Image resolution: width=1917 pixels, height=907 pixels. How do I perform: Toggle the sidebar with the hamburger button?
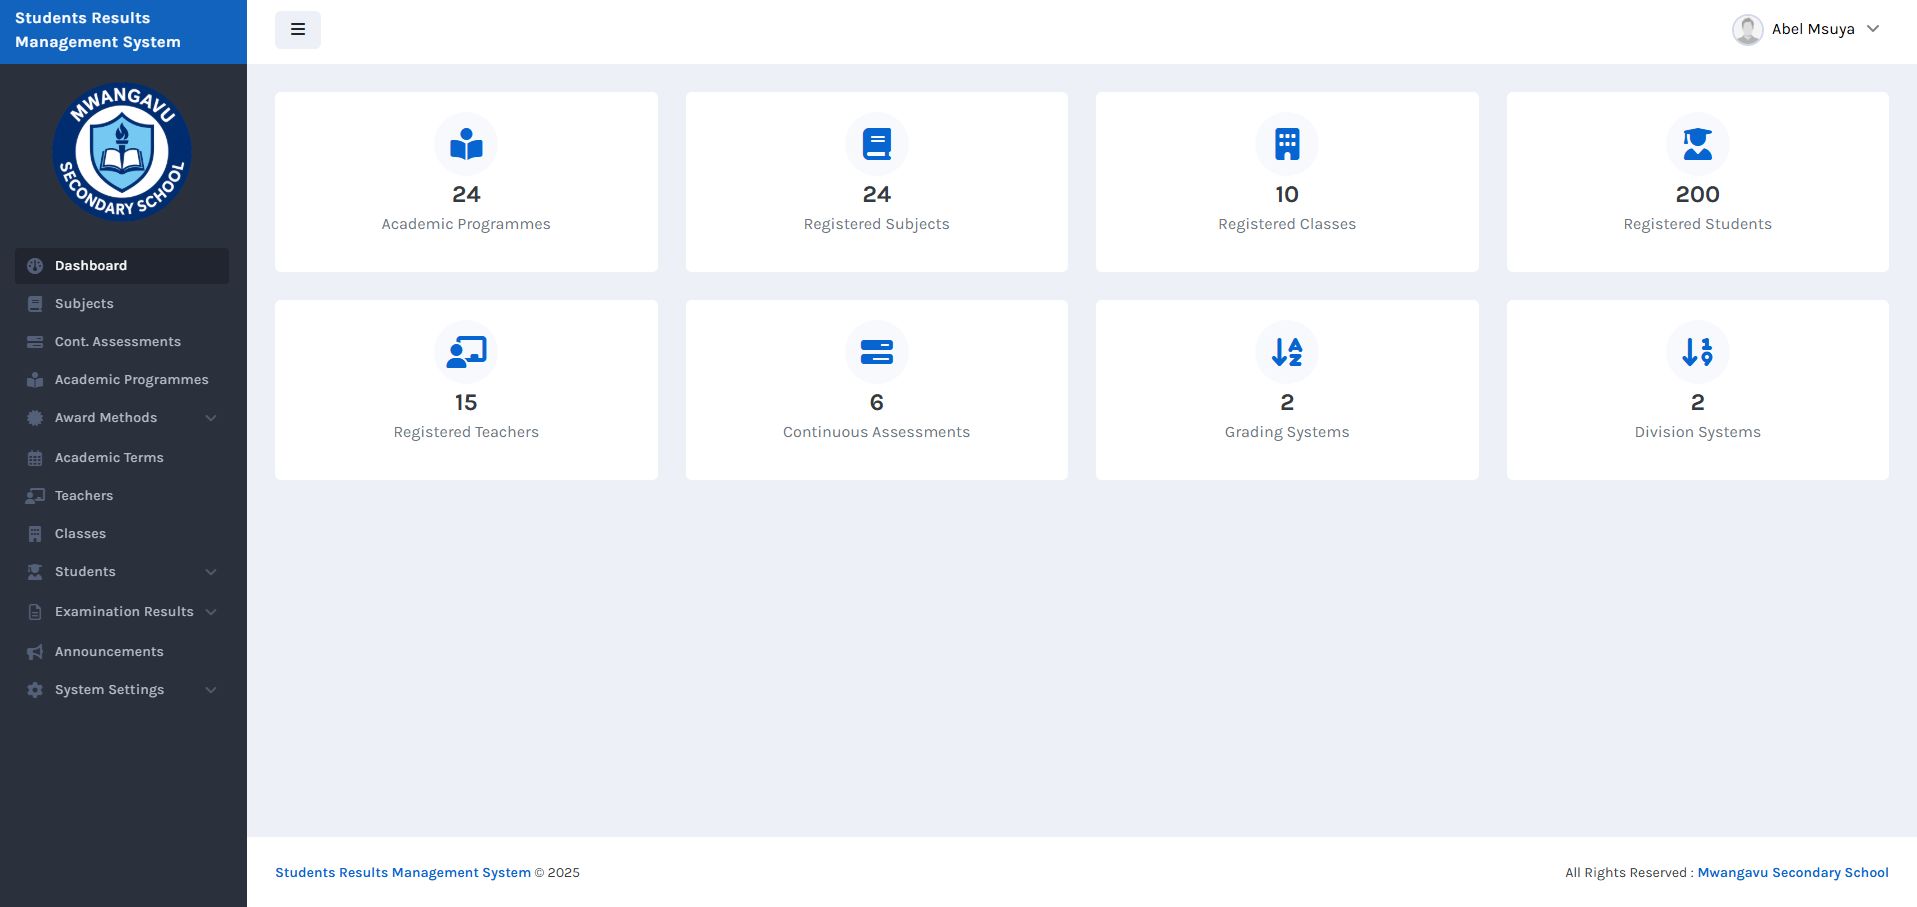pyautogui.click(x=298, y=30)
